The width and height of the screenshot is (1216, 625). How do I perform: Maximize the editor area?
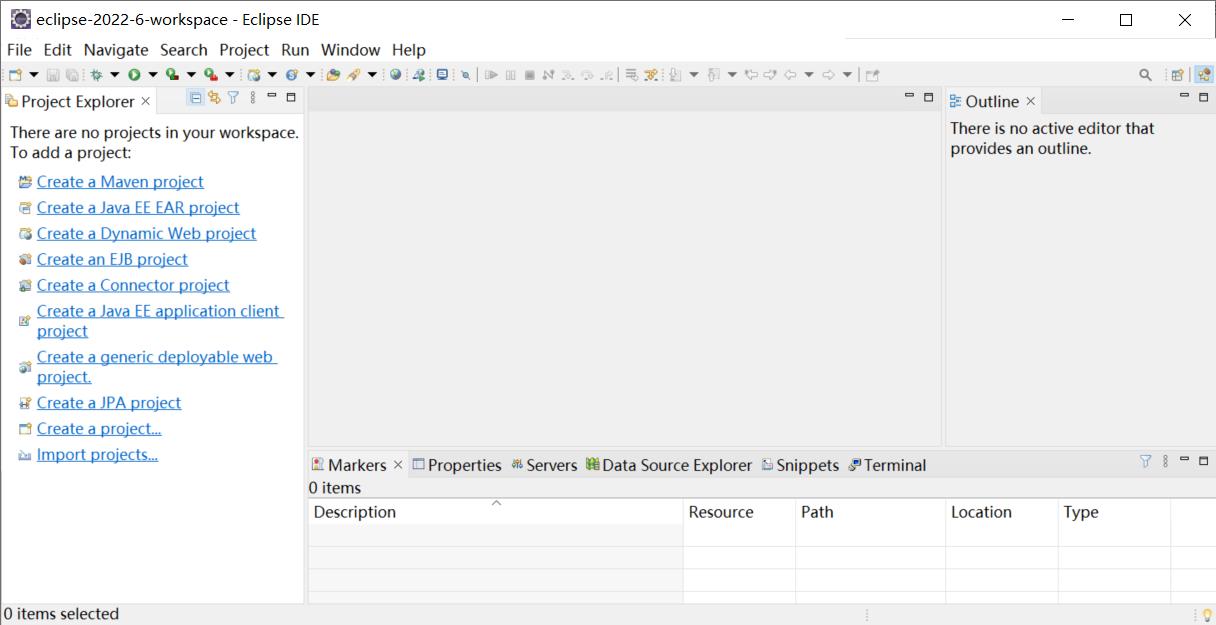[x=928, y=97]
